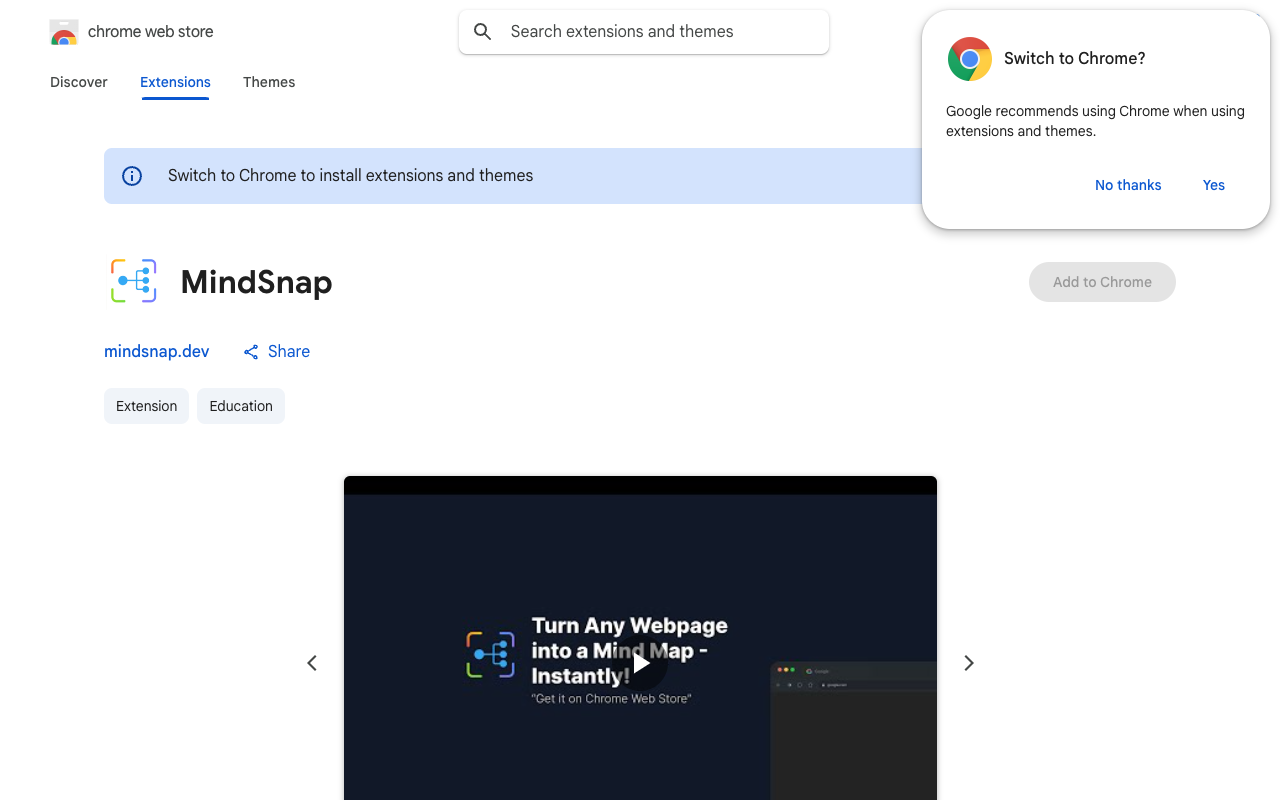Decline with No thanks
This screenshot has height=800, width=1280.
point(1128,185)
